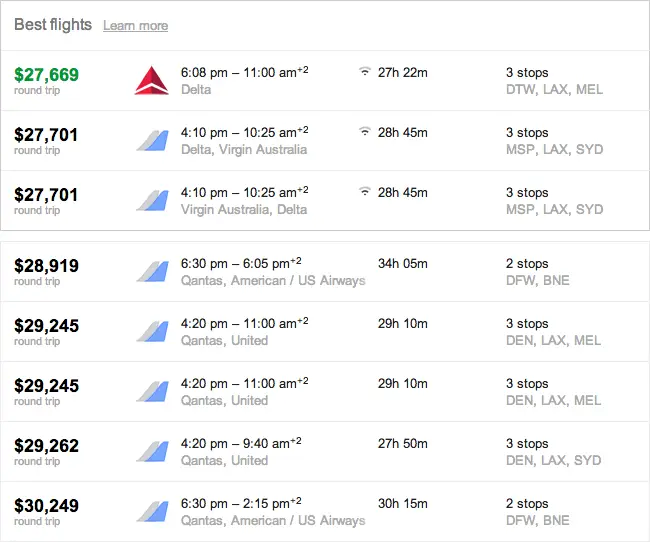
Task: Select the $30,249 round trip price
Action: (46, 511)
